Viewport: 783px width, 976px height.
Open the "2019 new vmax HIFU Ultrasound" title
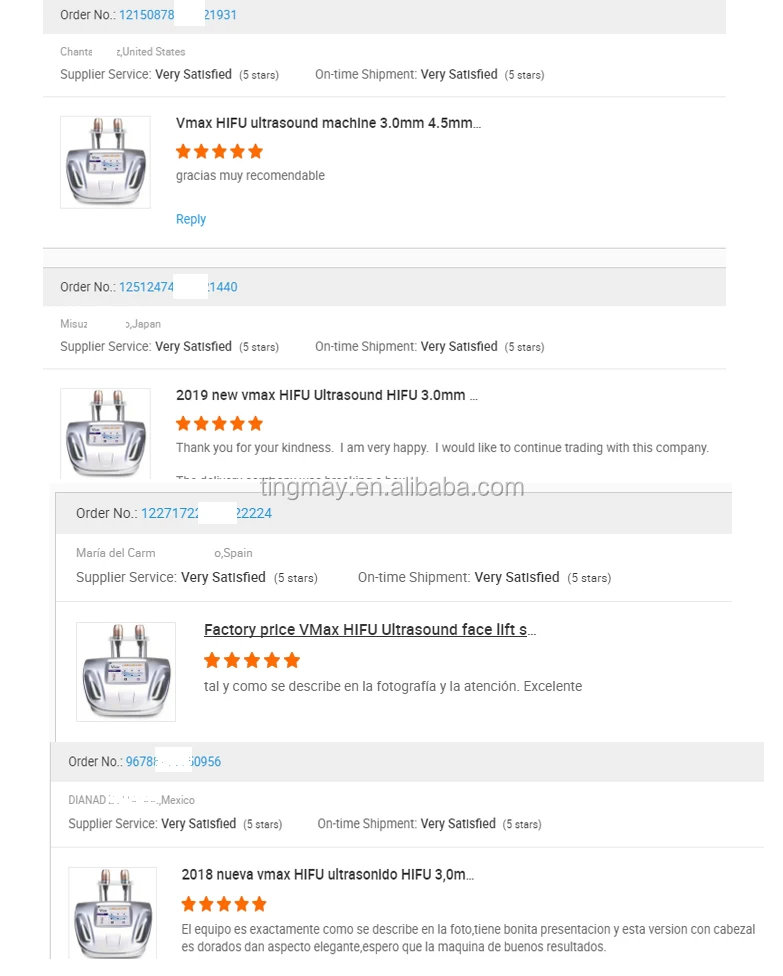point(326,396)
